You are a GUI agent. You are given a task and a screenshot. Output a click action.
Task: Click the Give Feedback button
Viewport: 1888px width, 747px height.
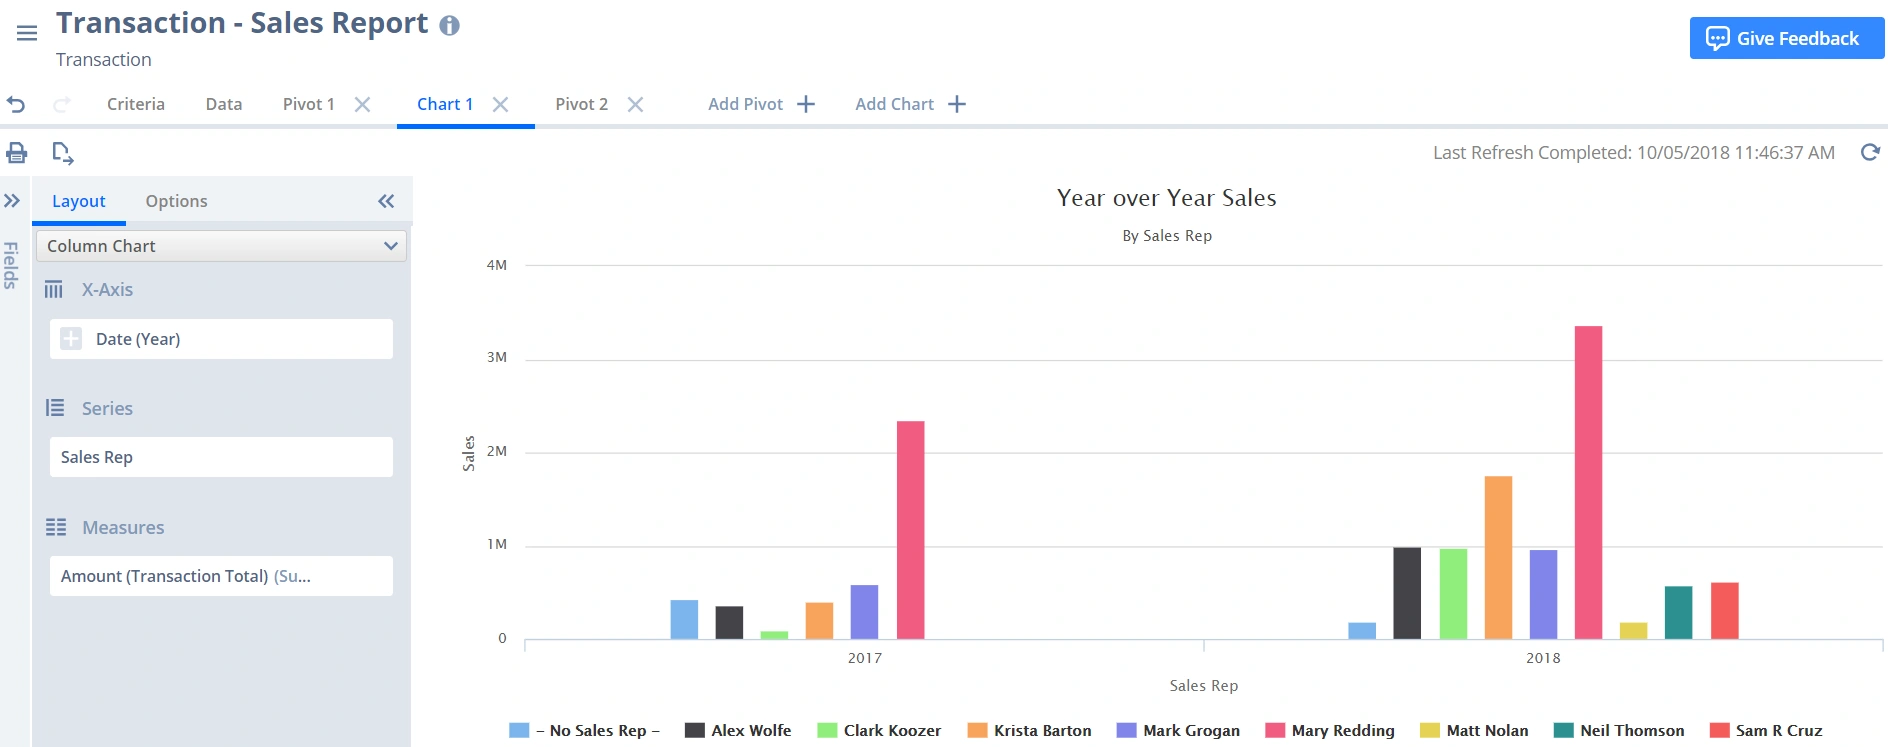[x=1786, y=38]
